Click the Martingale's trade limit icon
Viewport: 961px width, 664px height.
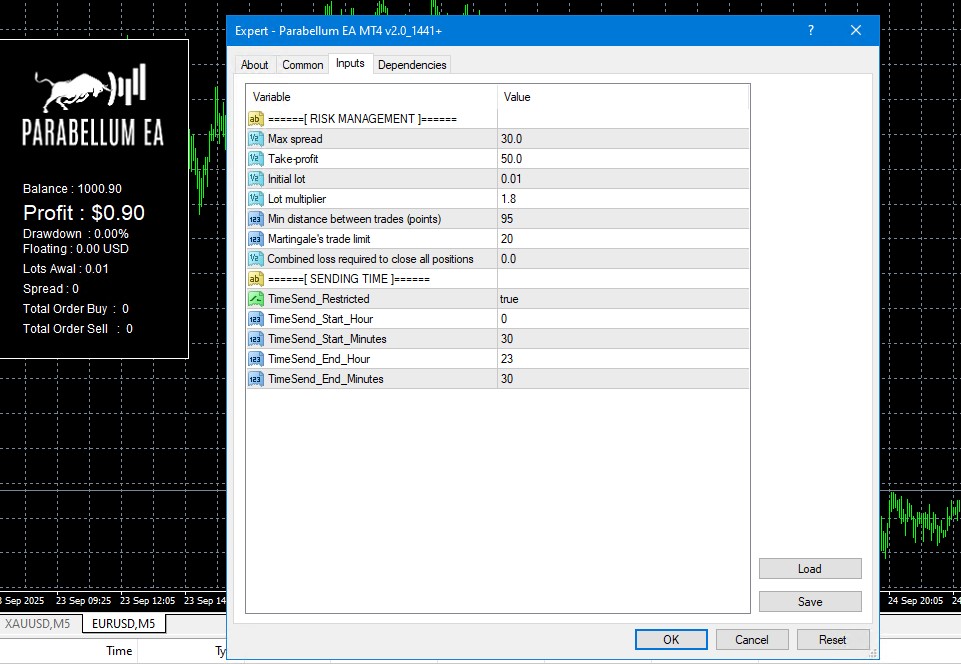coord(256,239)
